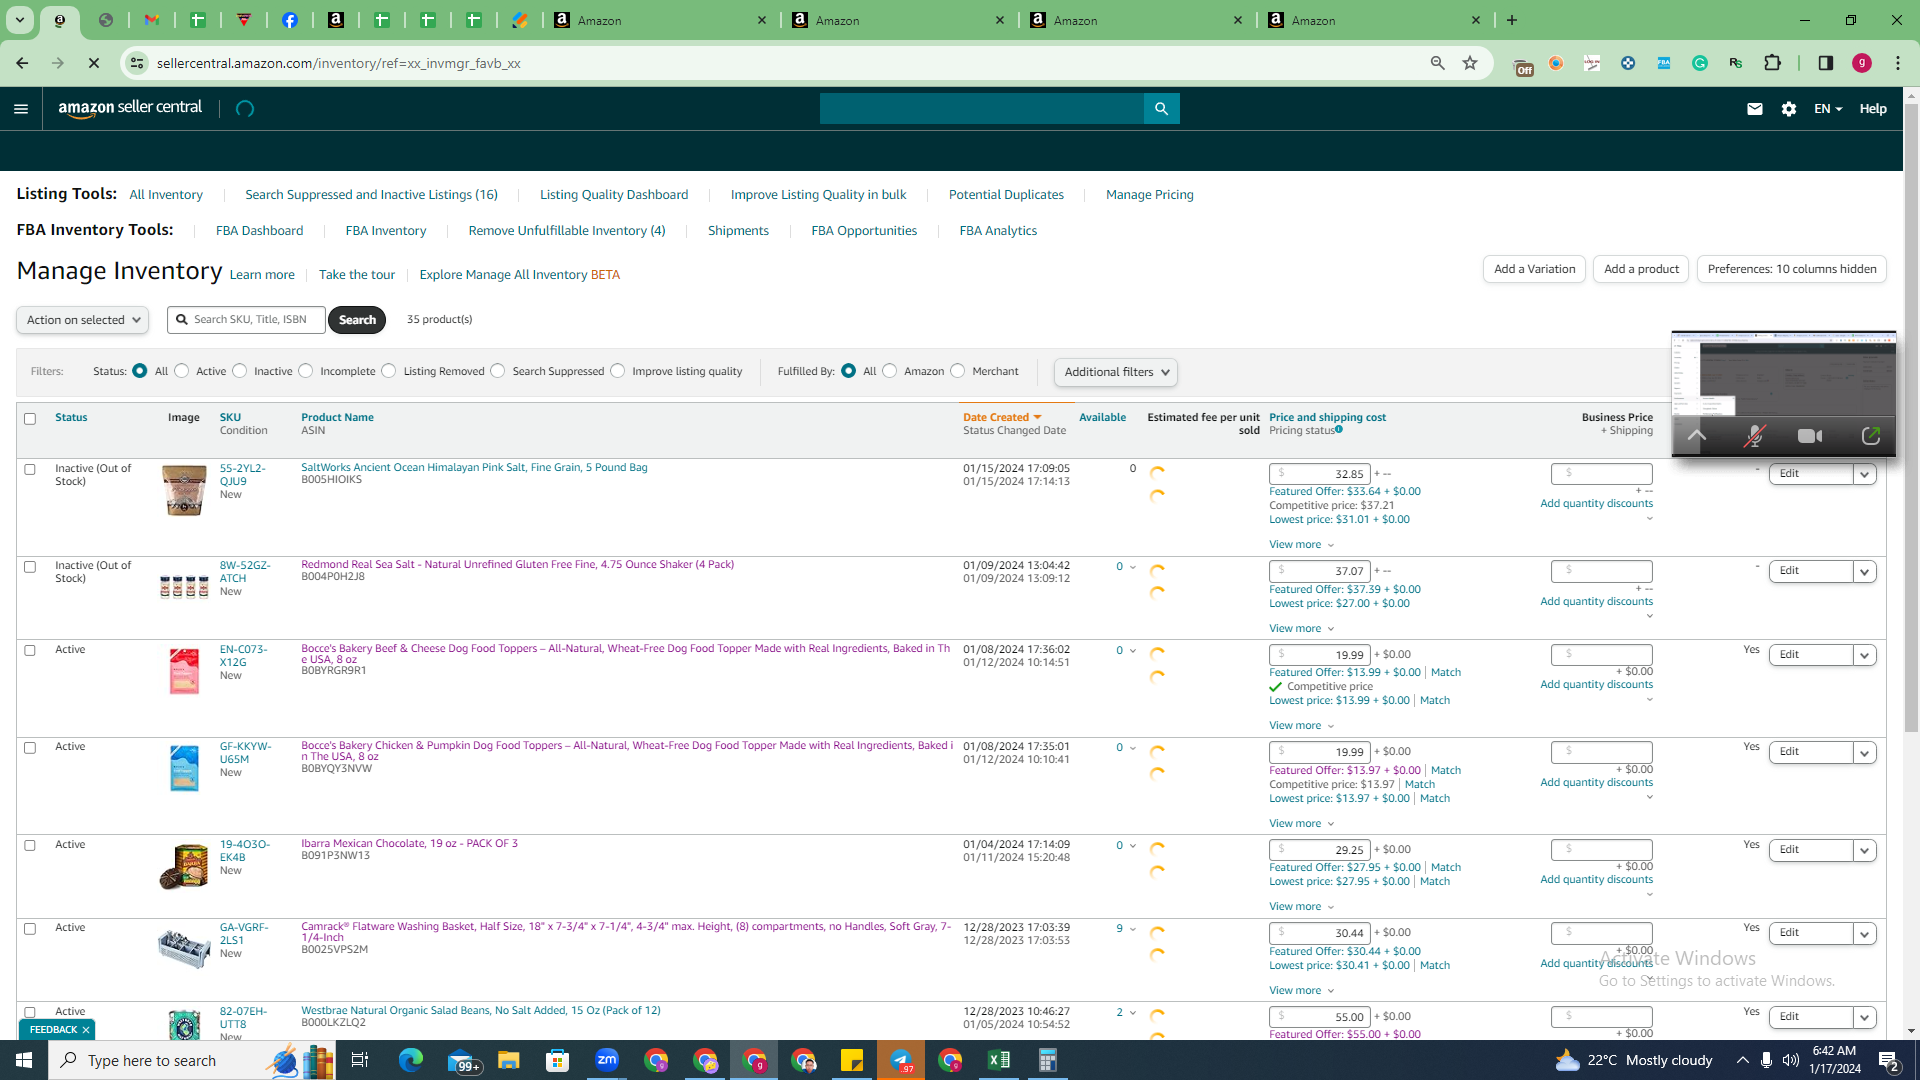Expand View more for Camrack basket pricing
This screenshot has height=1080, width=1920.
point(1302,991)
